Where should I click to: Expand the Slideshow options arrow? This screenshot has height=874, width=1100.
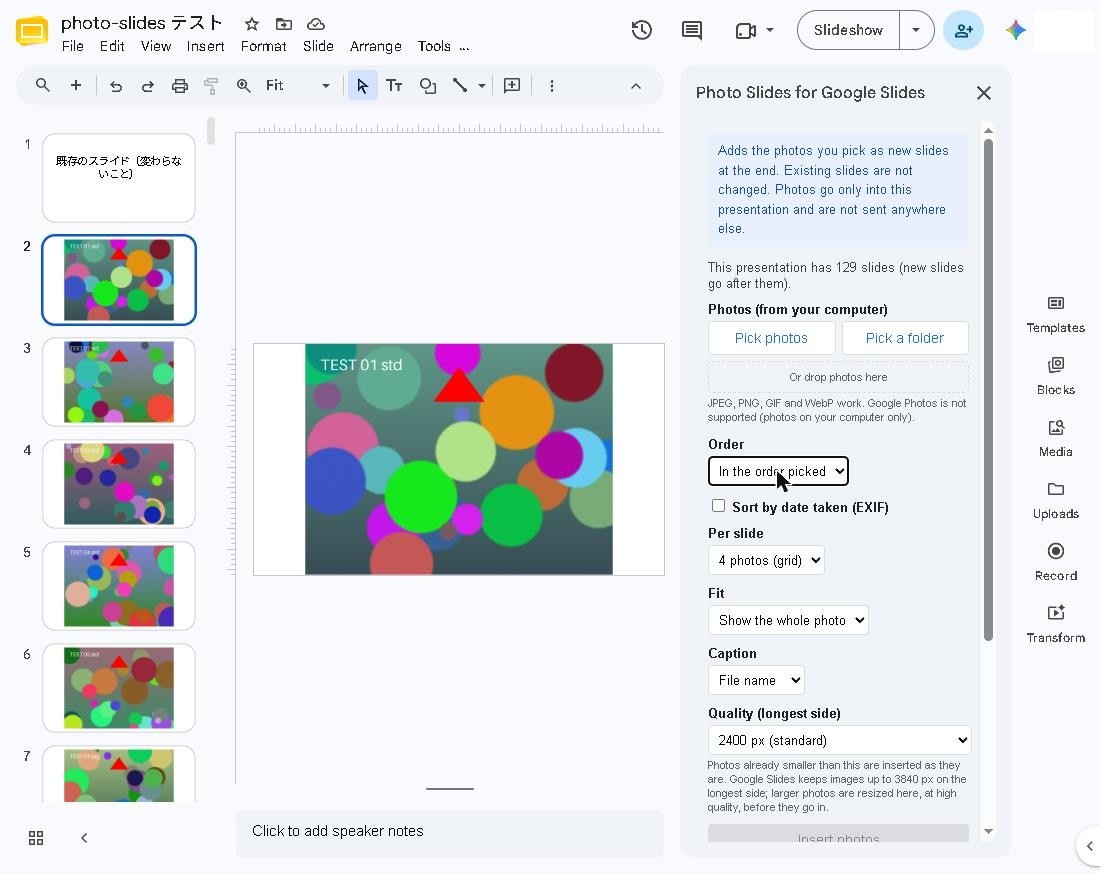click(916, 30)
